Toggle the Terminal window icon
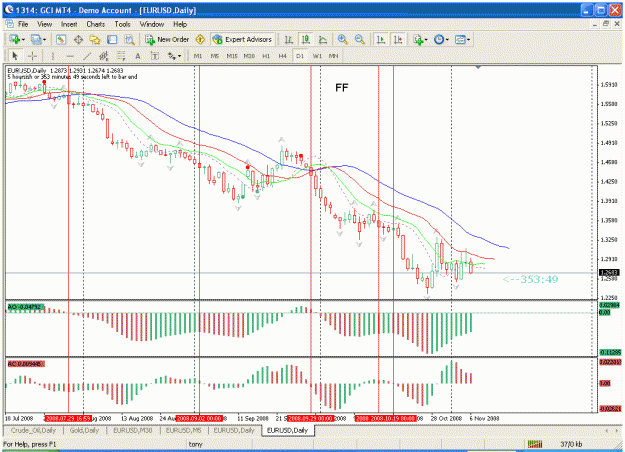Image resolution: width=625 pixels, height=452 pixels. pos(112,39)
